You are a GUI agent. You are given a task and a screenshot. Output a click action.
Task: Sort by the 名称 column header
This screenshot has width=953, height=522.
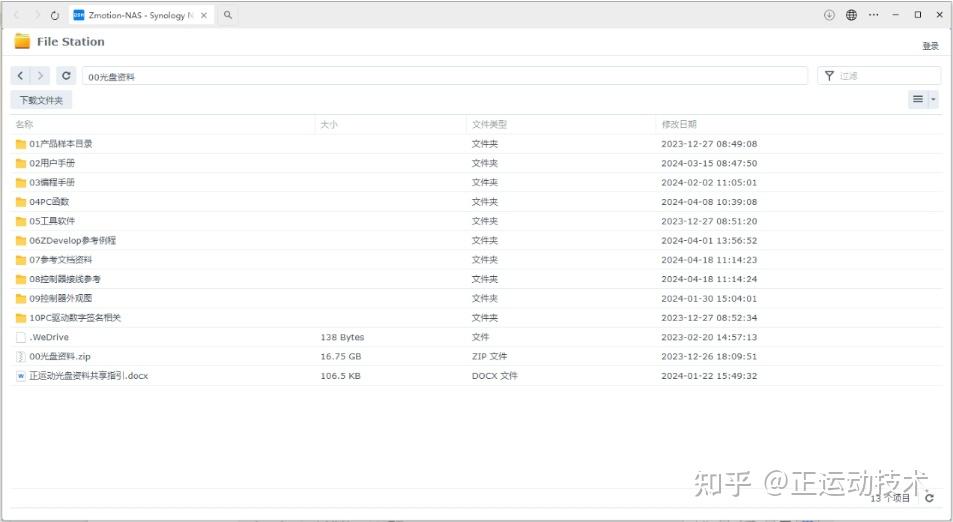point(24,125)
